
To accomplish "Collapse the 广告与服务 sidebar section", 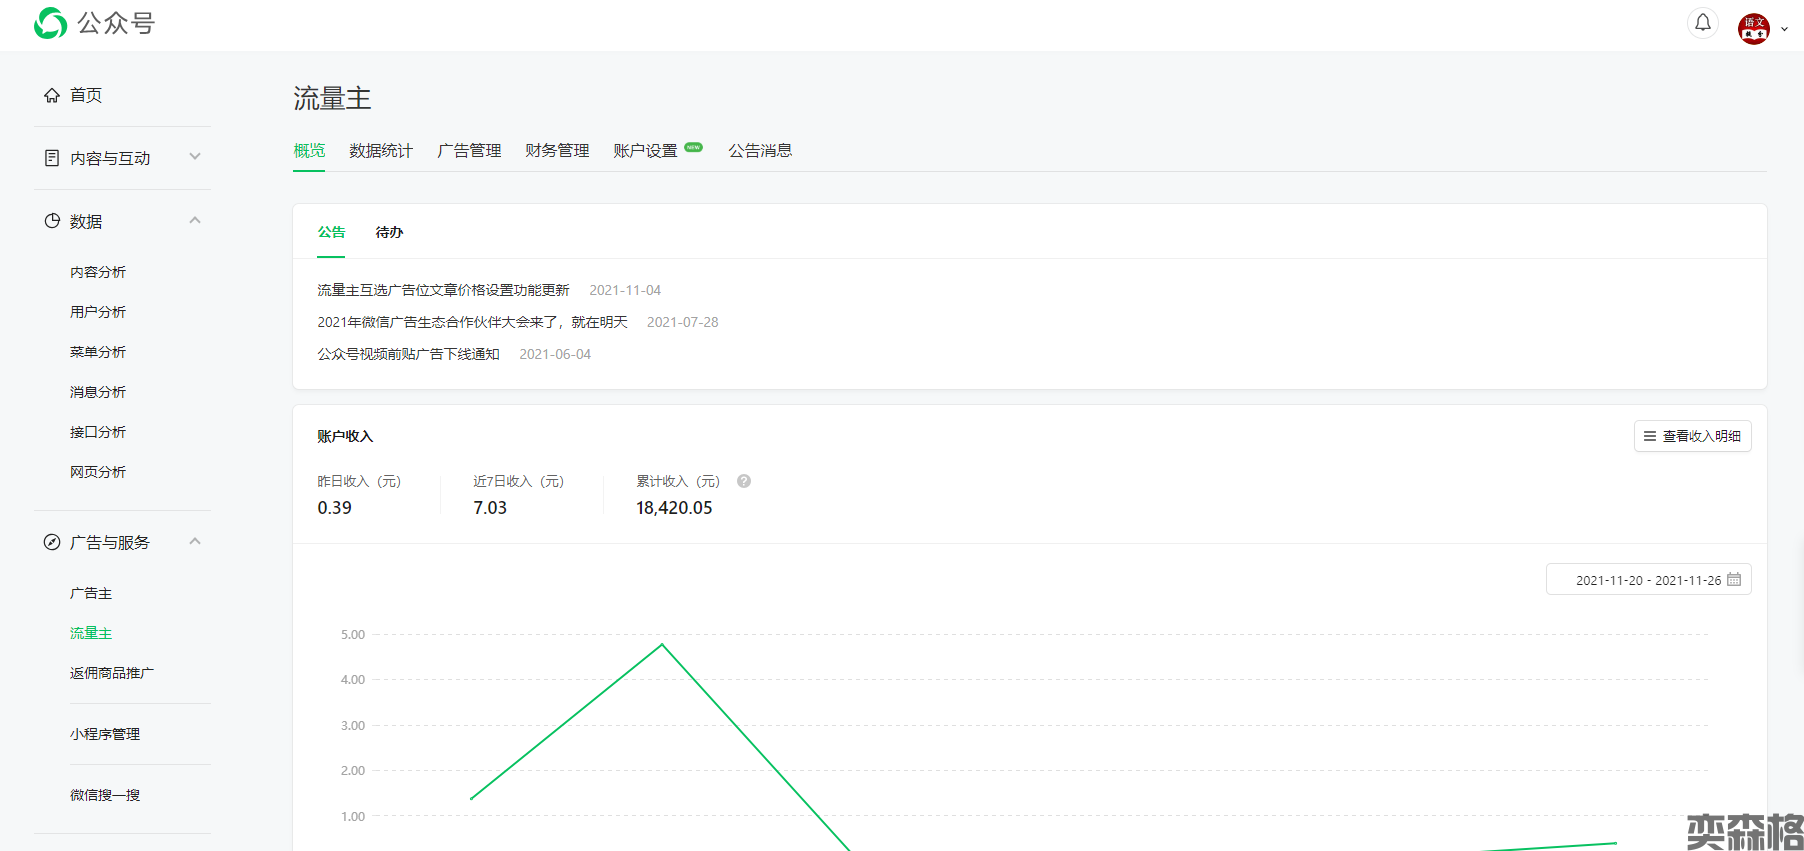I will click(x=195, y=541).
